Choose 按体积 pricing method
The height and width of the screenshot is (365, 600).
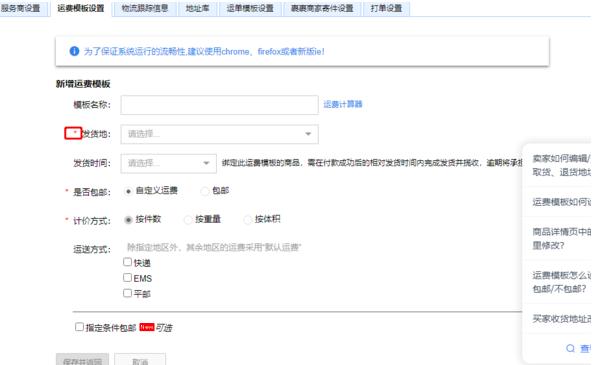tap(248, 220)
